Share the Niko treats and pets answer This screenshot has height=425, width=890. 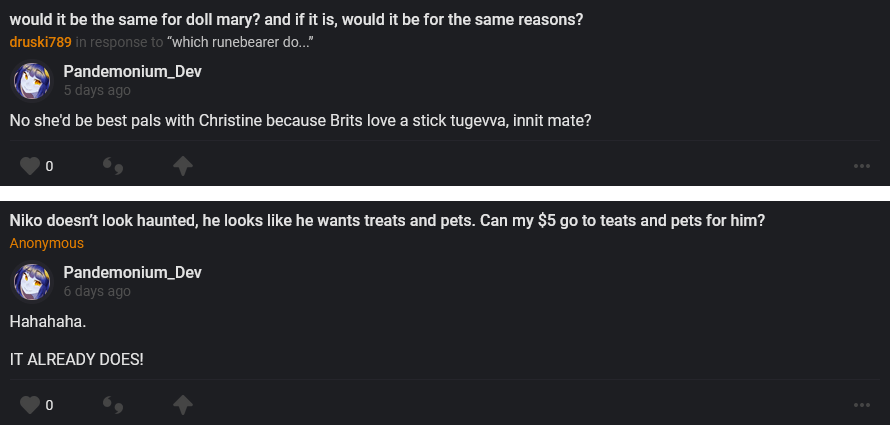click(x=183, y=405)
